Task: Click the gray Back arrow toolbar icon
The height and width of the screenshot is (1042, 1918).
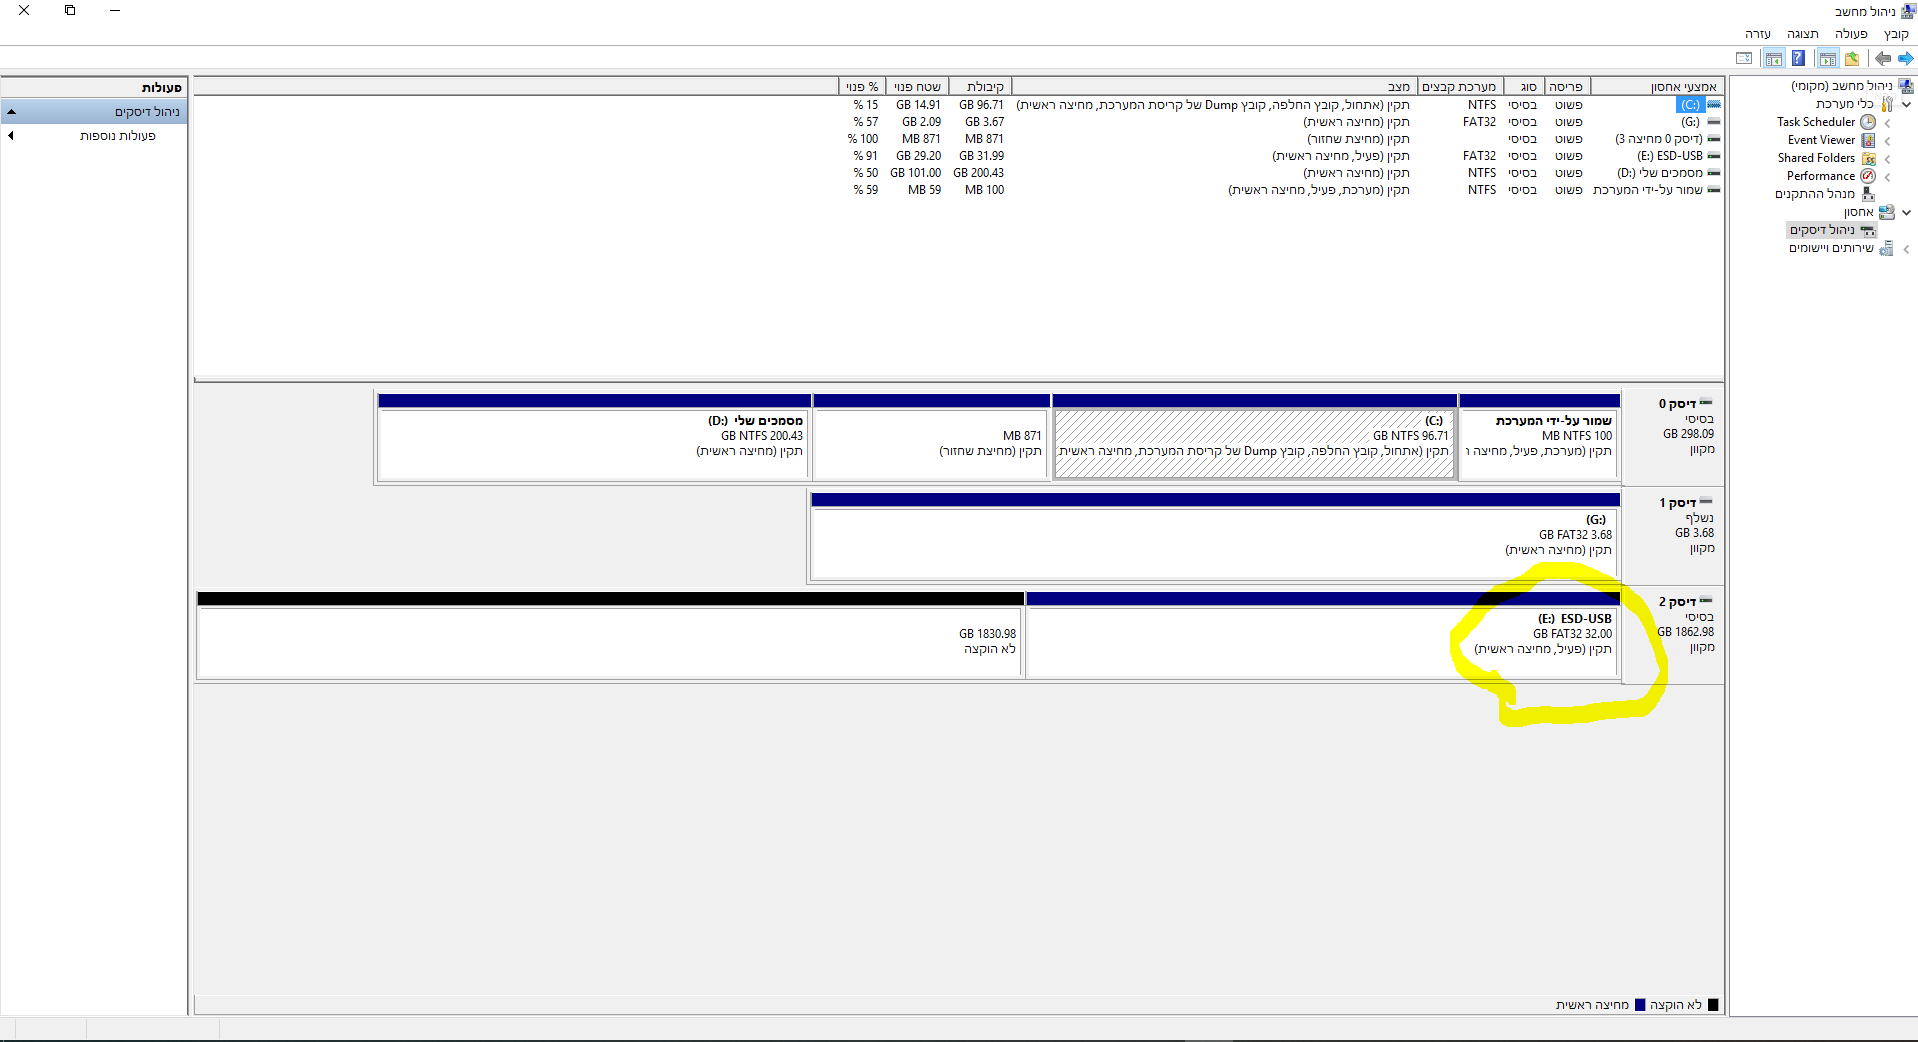Action: pyautogui.click(x=1883, y=58)
